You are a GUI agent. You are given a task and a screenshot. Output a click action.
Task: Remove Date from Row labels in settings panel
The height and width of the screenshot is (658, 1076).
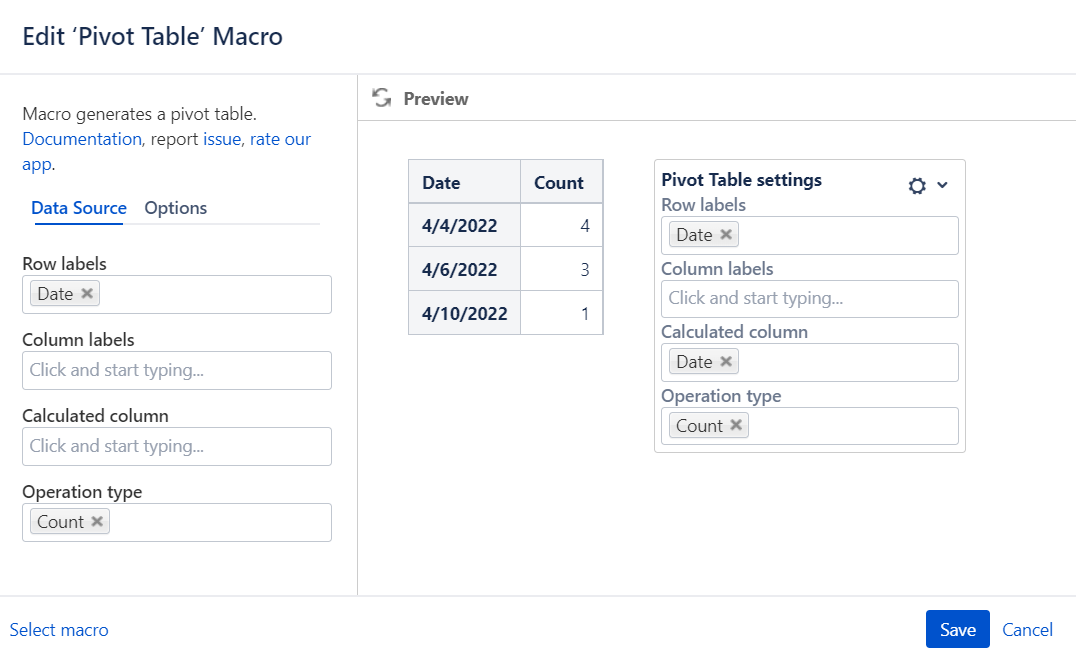726,234
